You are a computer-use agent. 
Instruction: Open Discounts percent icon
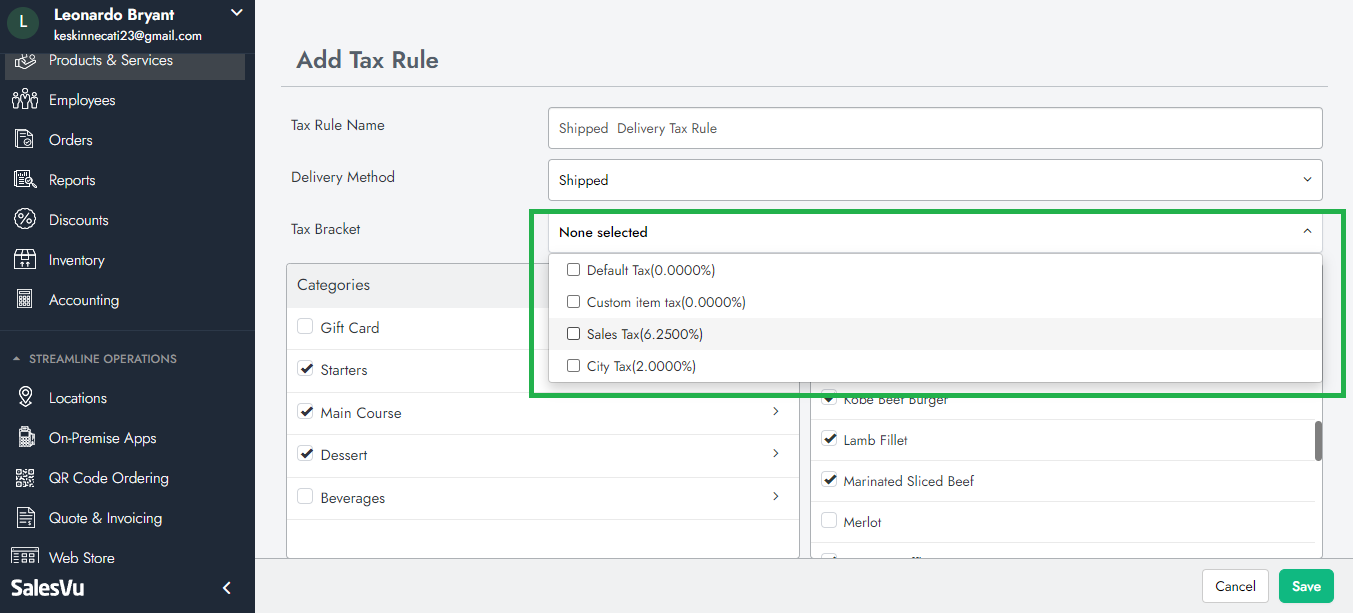pyautogui.click(x=25, y=220)
